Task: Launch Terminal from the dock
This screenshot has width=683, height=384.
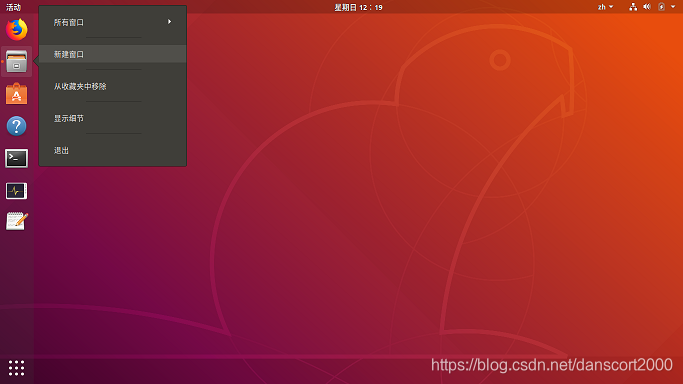Action: pyautogui.click(x=17, y=158)
